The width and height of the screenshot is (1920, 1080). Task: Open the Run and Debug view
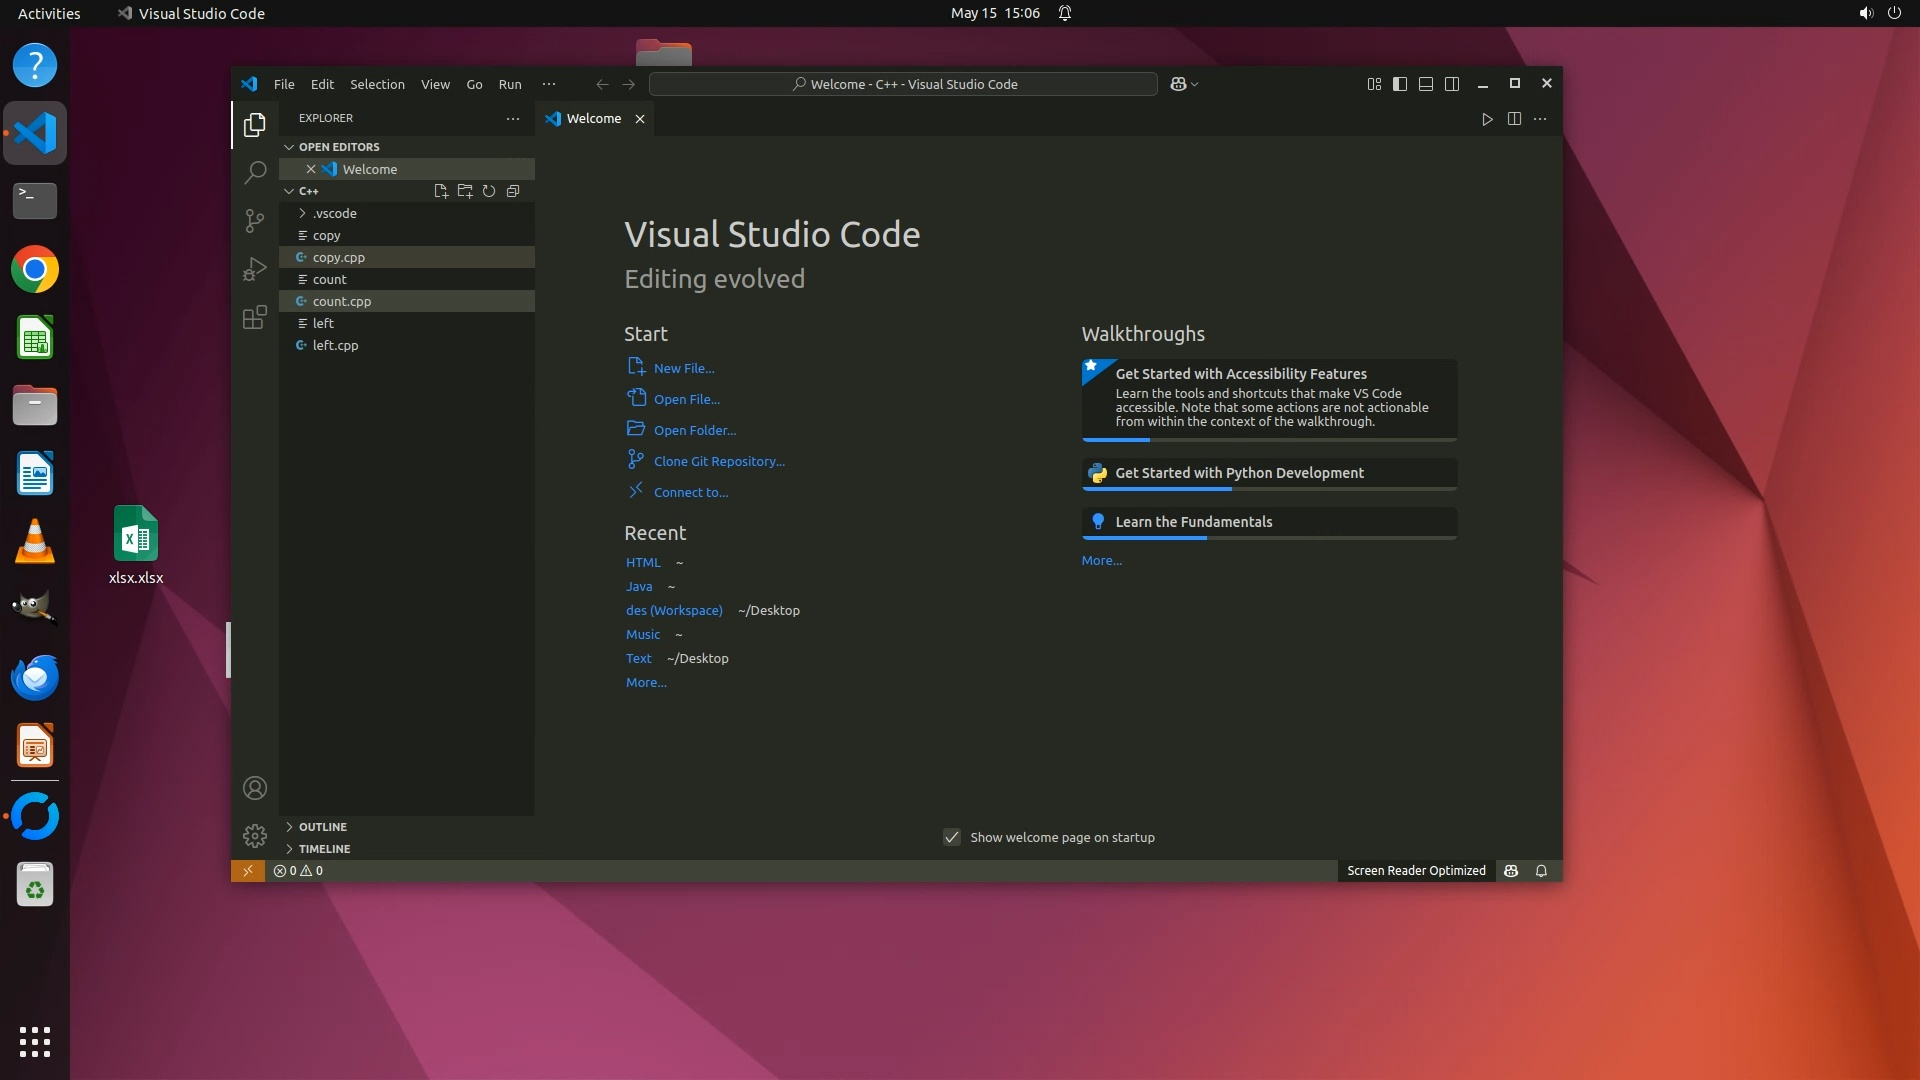255,269
